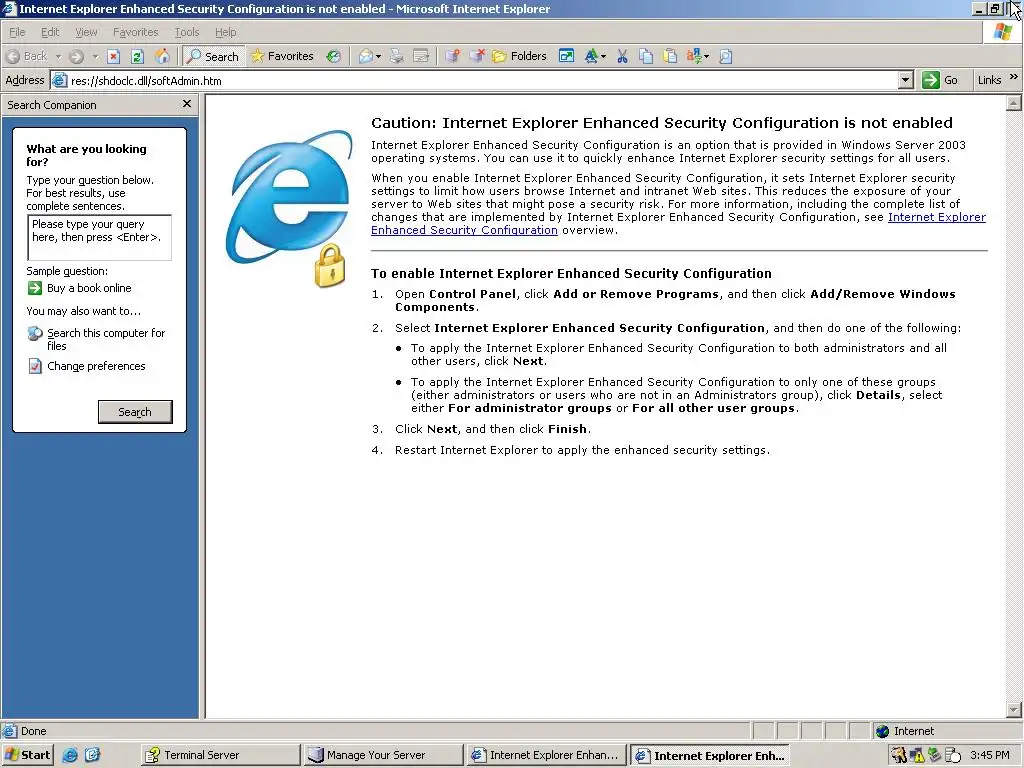1024x768 pixels.
Task: Open the Encoding dropdown arrow
Action: 707,57
